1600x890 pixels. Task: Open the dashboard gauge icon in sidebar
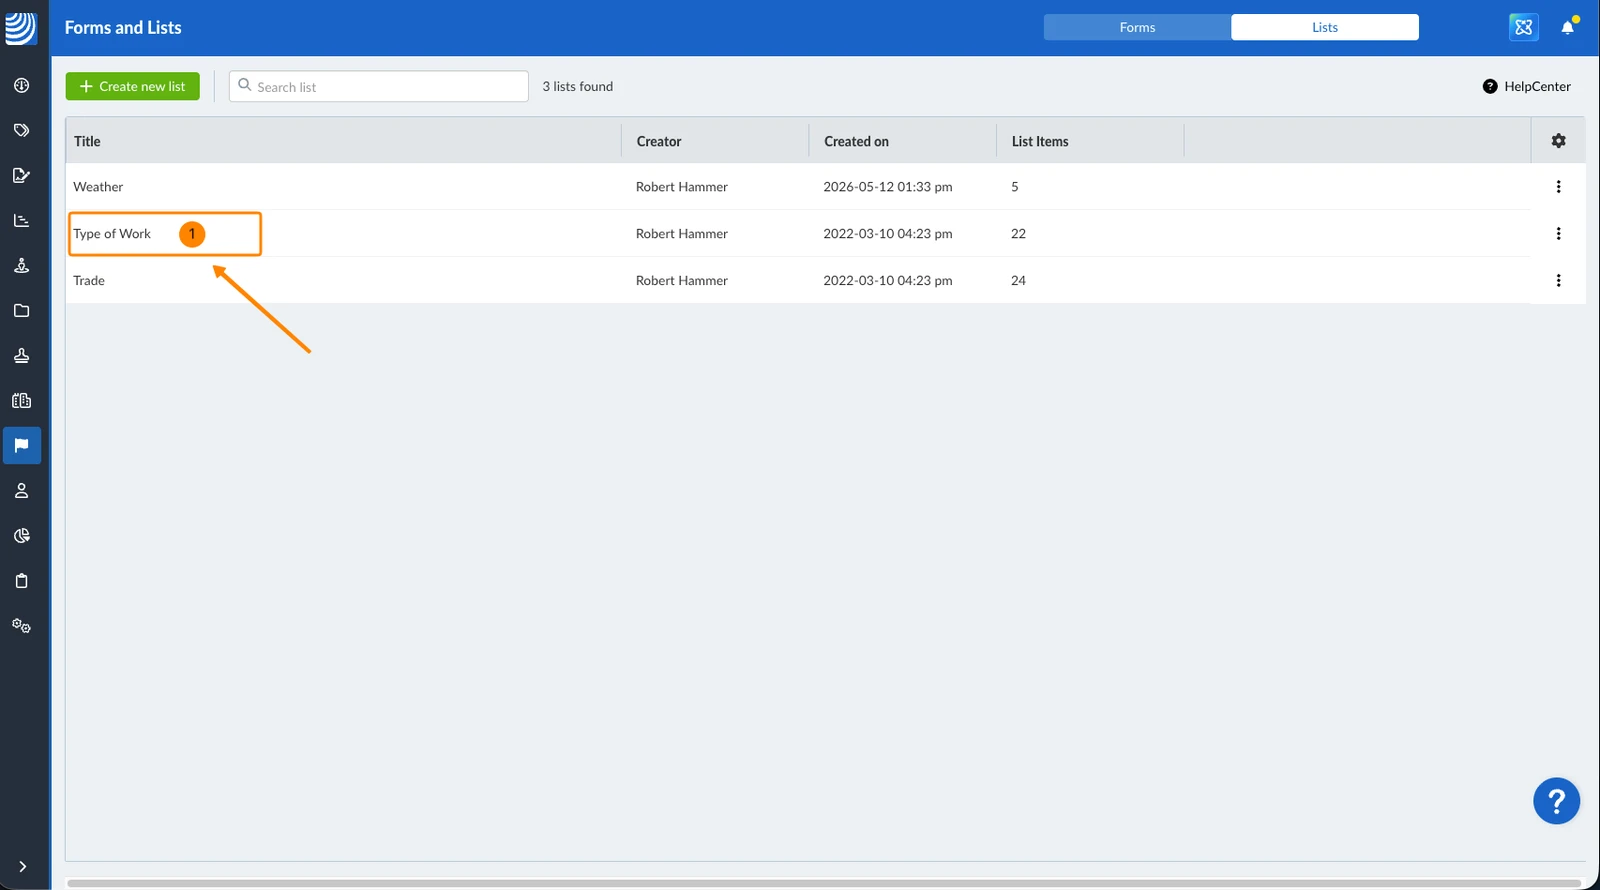pos(21,86)
